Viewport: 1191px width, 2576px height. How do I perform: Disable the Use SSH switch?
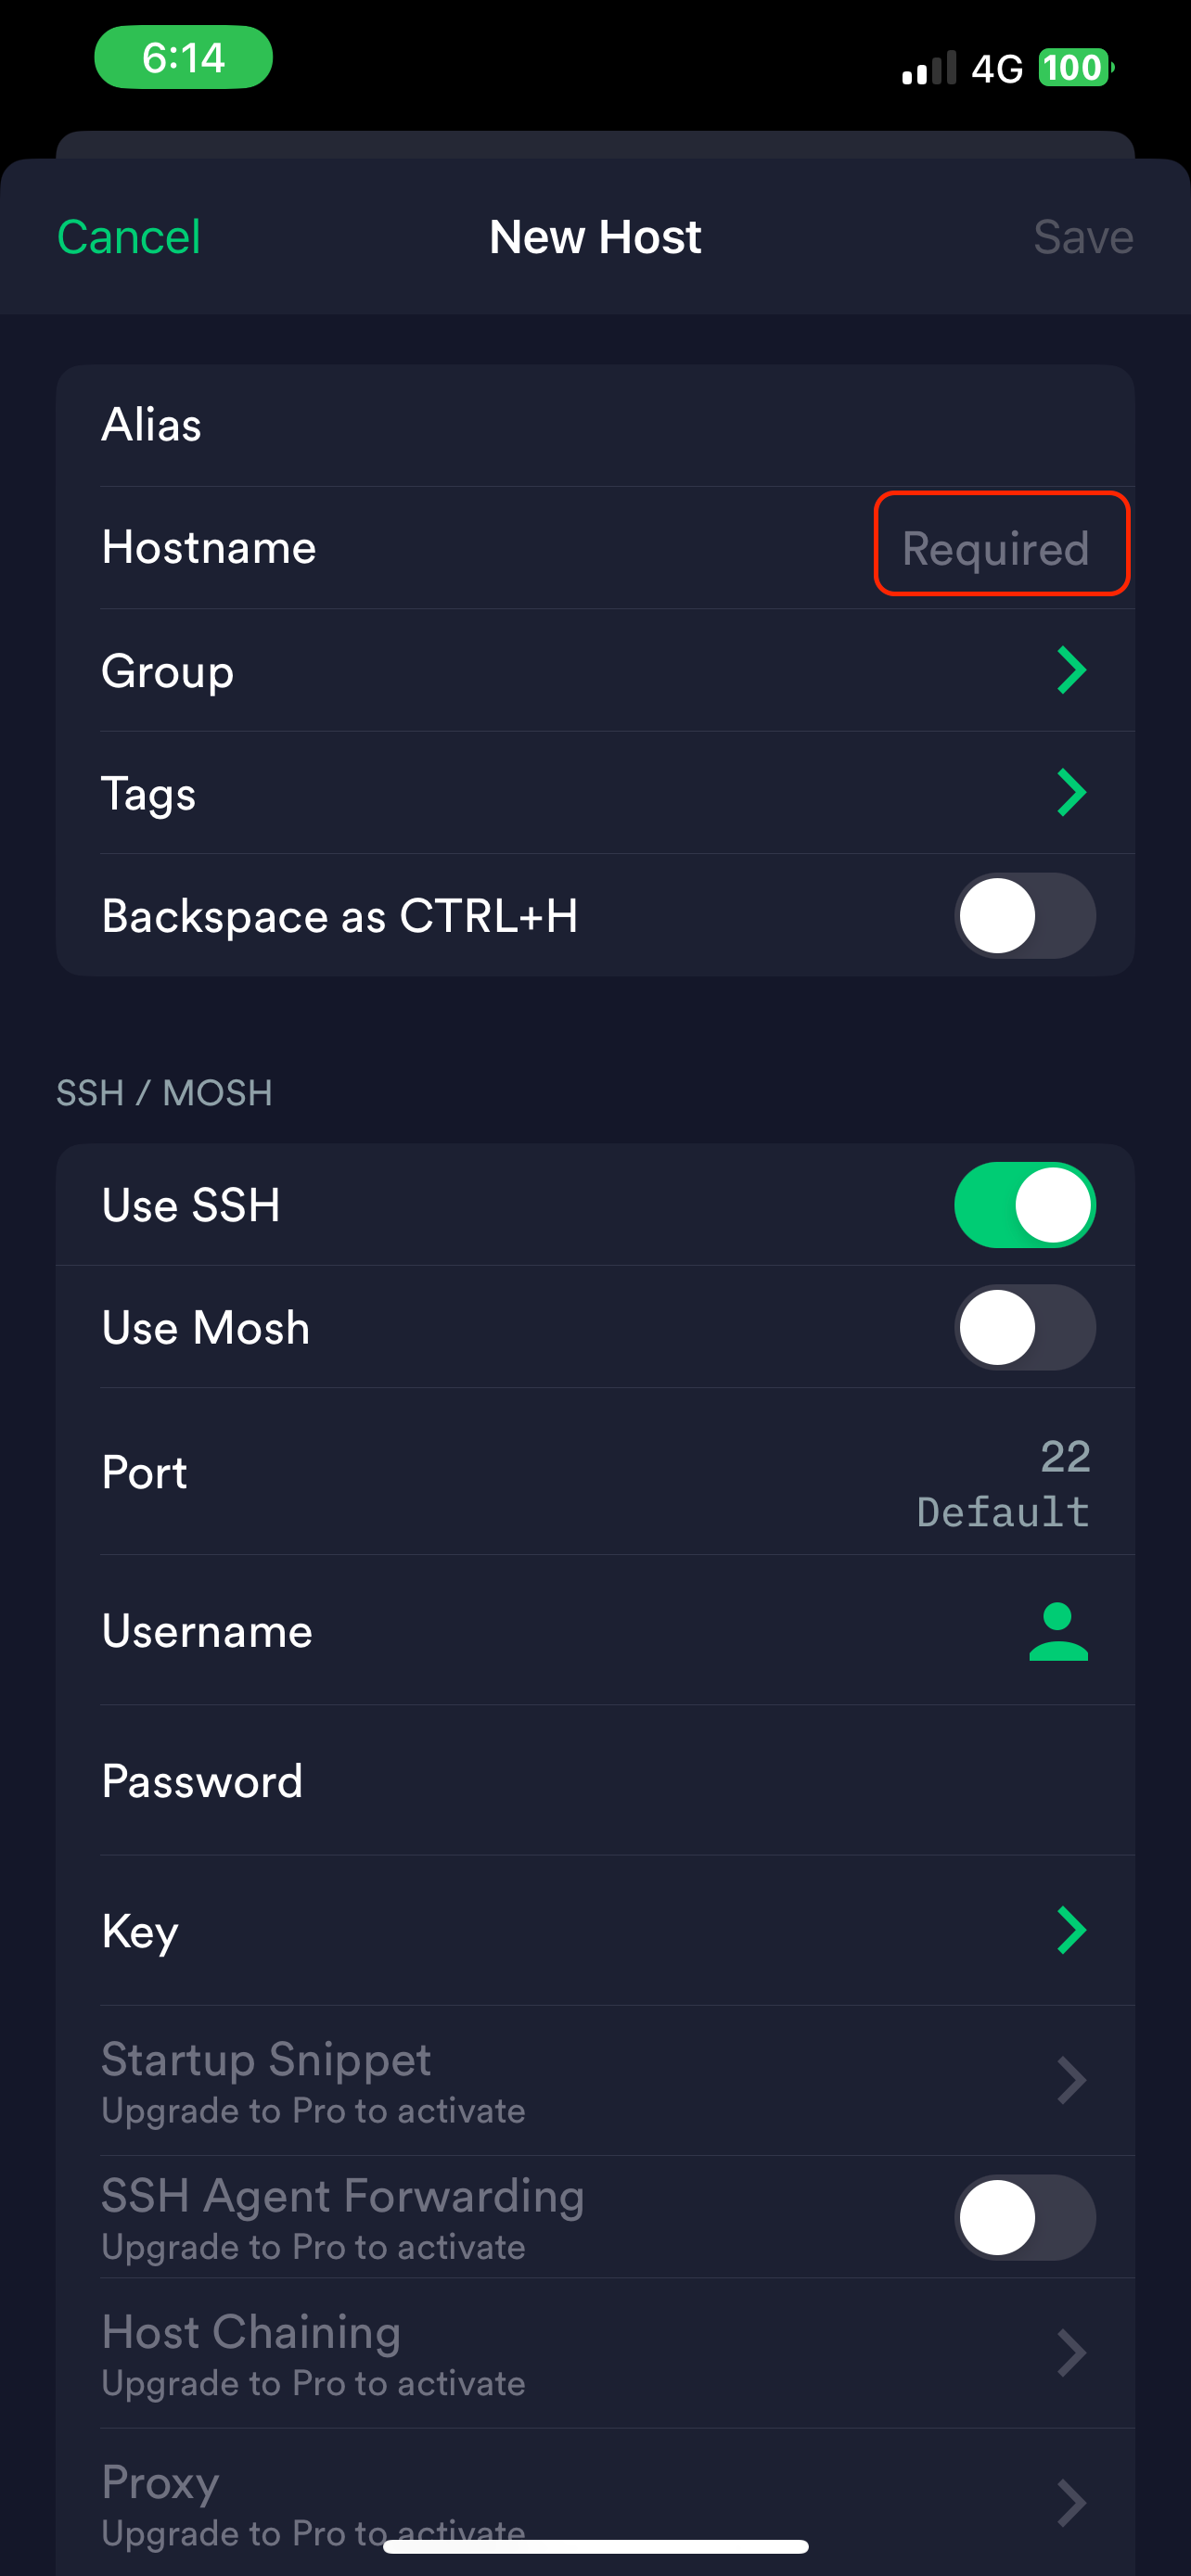click(1024, 1205)
